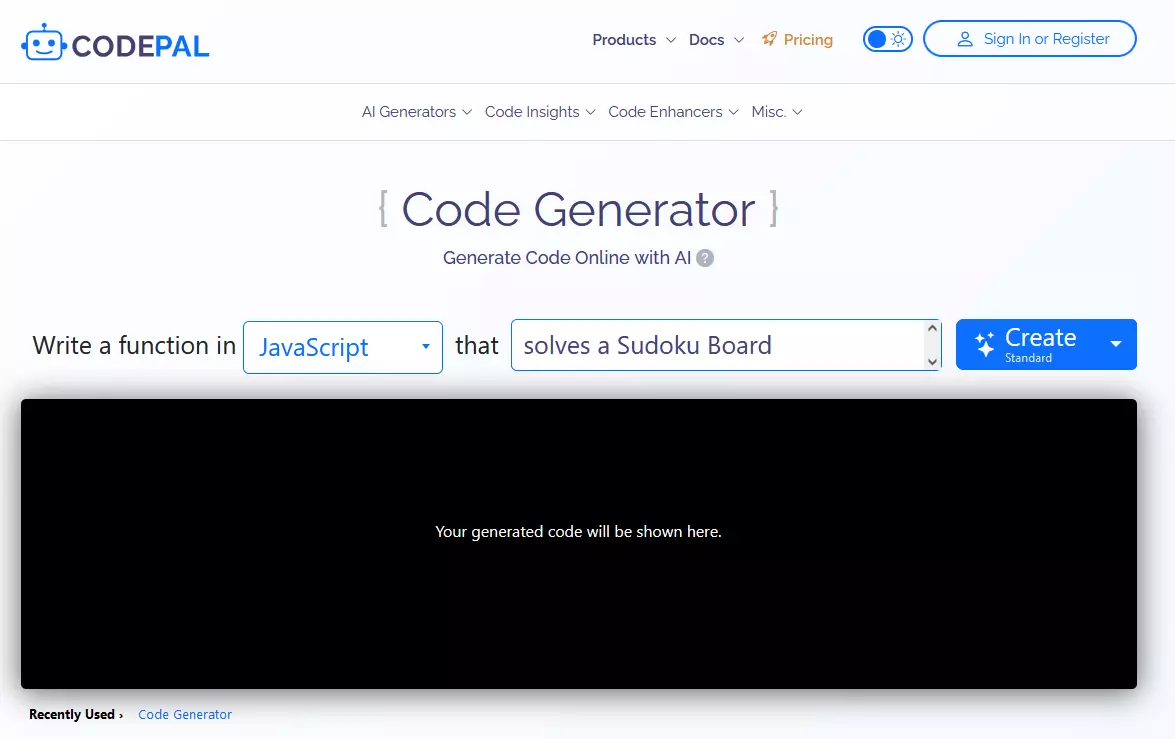Click the 'Recently Used' label
Screen dimensions: 1175x739
72,714
